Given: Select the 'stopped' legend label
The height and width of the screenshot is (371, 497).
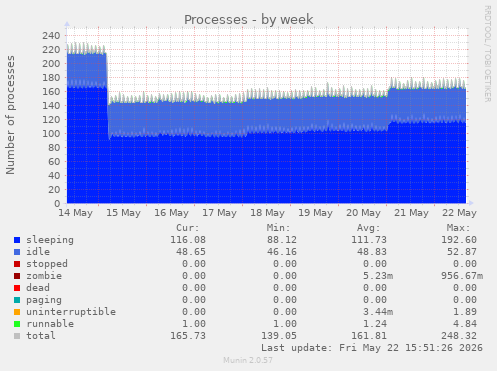Looking at the screenshot, I should click(47, 264).
